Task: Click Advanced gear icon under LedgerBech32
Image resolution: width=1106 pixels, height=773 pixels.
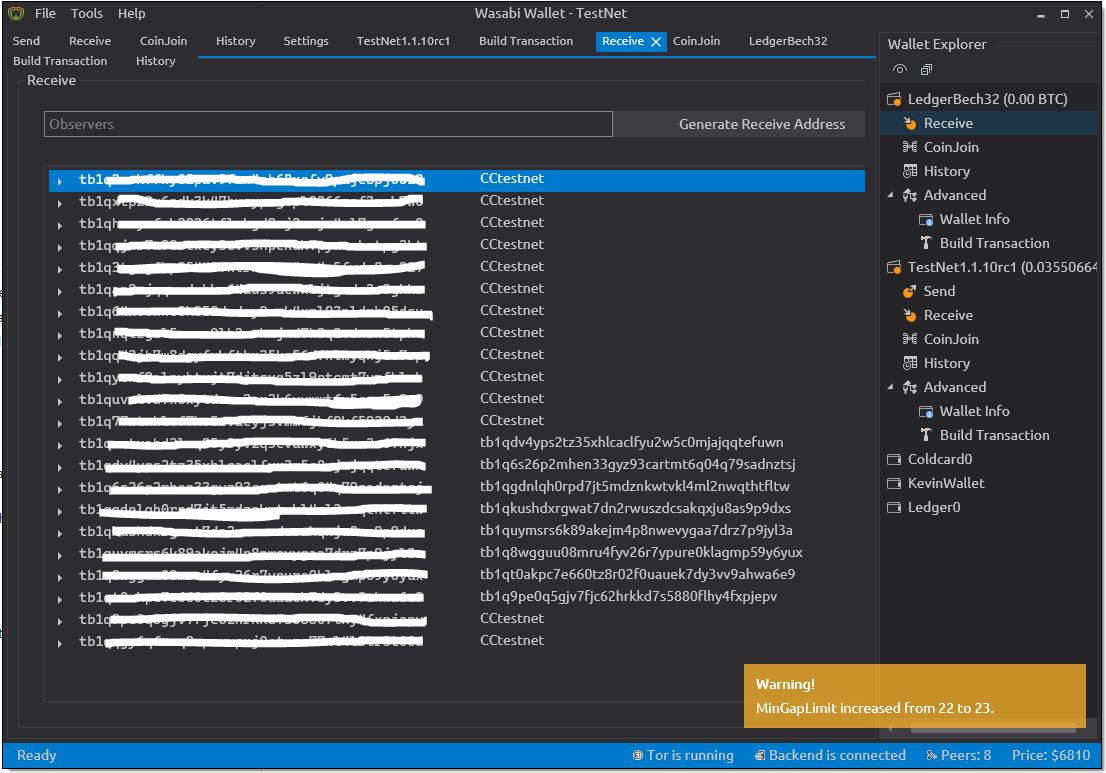Action: tap(910, 195)
